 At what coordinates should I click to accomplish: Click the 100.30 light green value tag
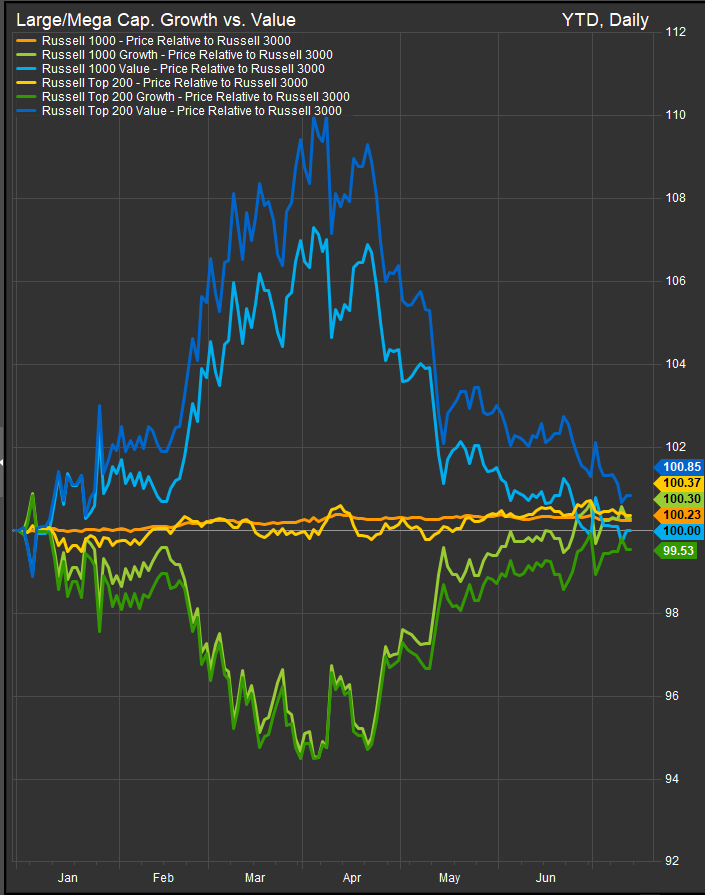point(679,498)
